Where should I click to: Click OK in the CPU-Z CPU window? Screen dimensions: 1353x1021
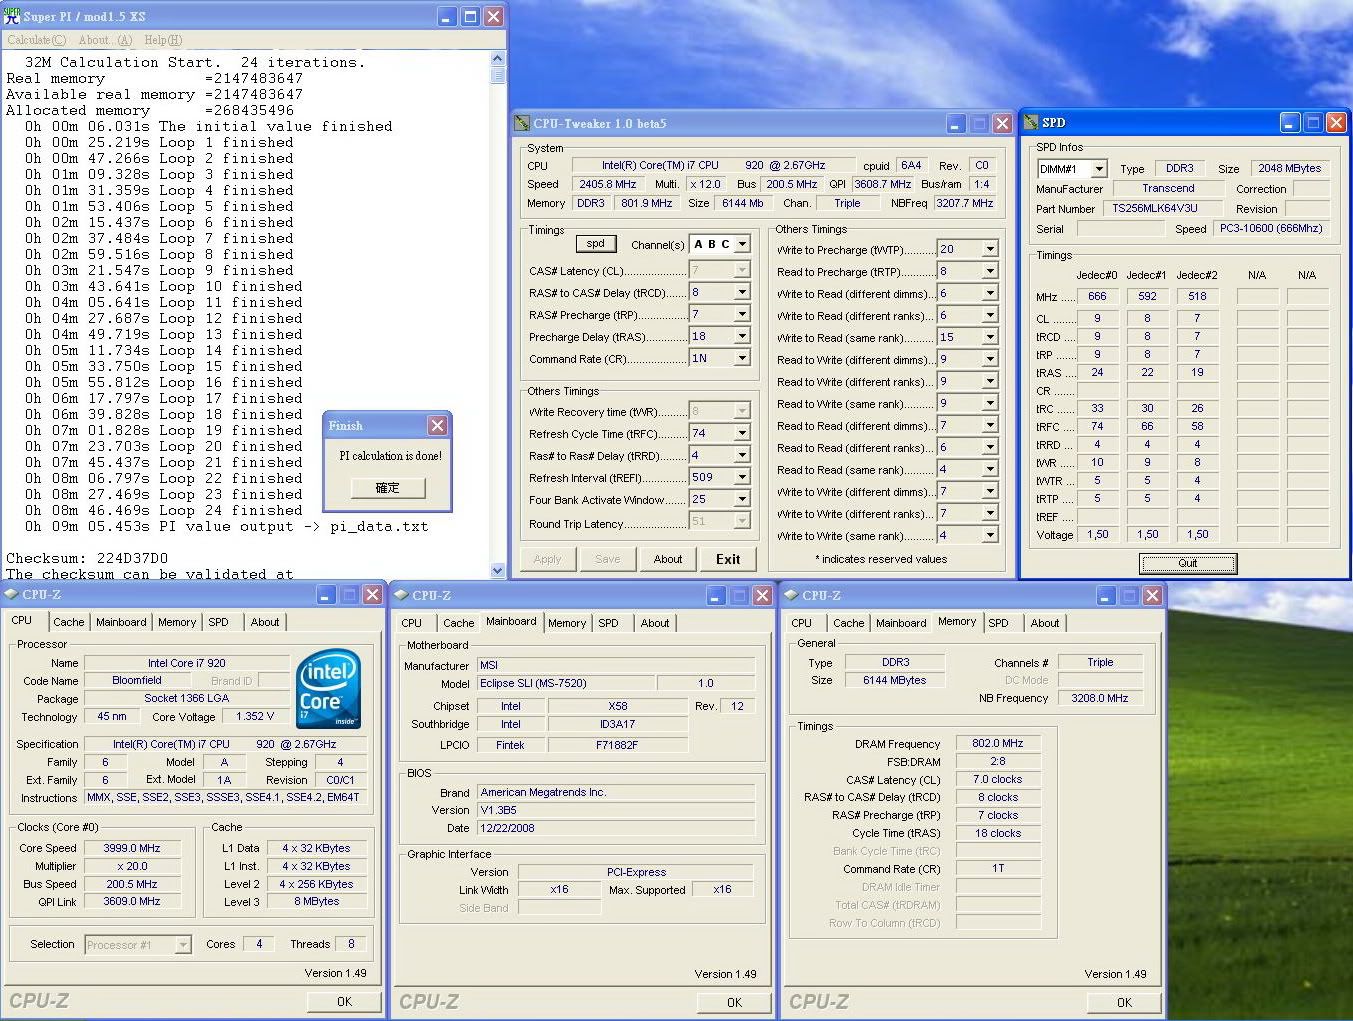tap(344, 1001)
